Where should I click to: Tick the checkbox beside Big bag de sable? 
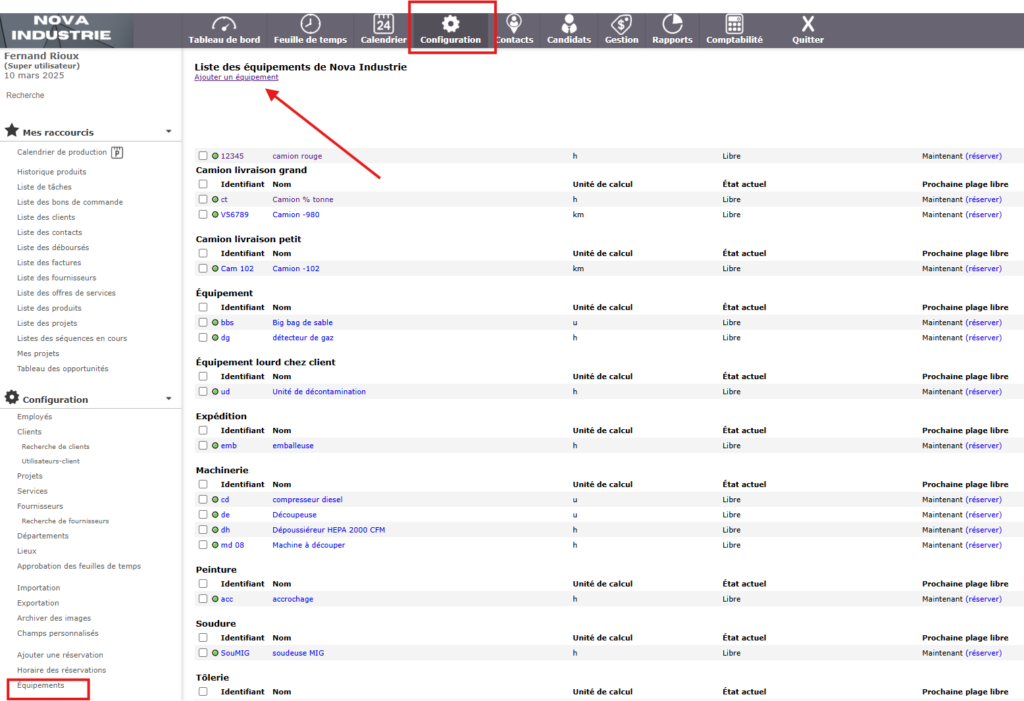pos(203,323)
